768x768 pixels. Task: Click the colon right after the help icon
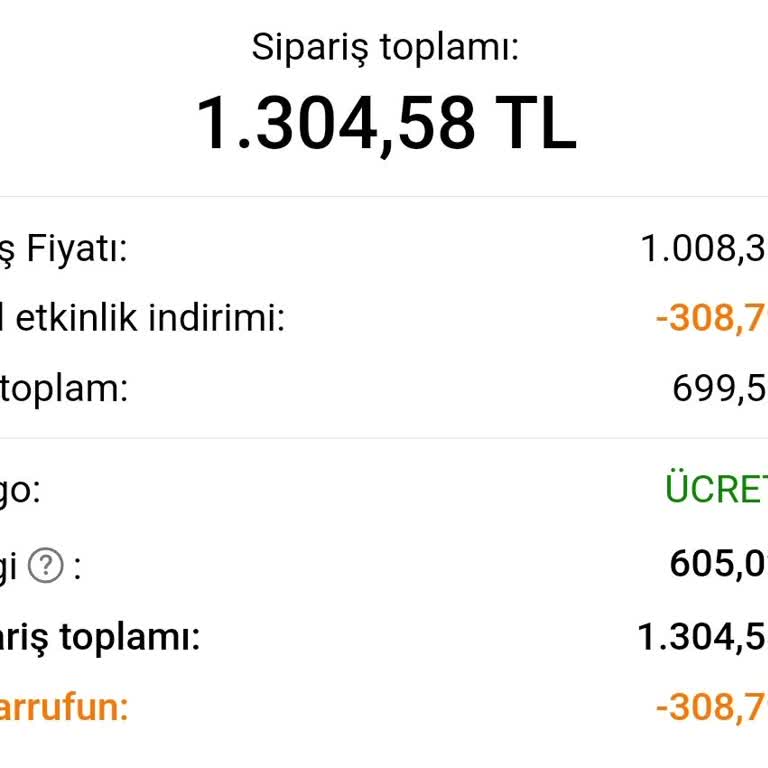coord(76,569)
